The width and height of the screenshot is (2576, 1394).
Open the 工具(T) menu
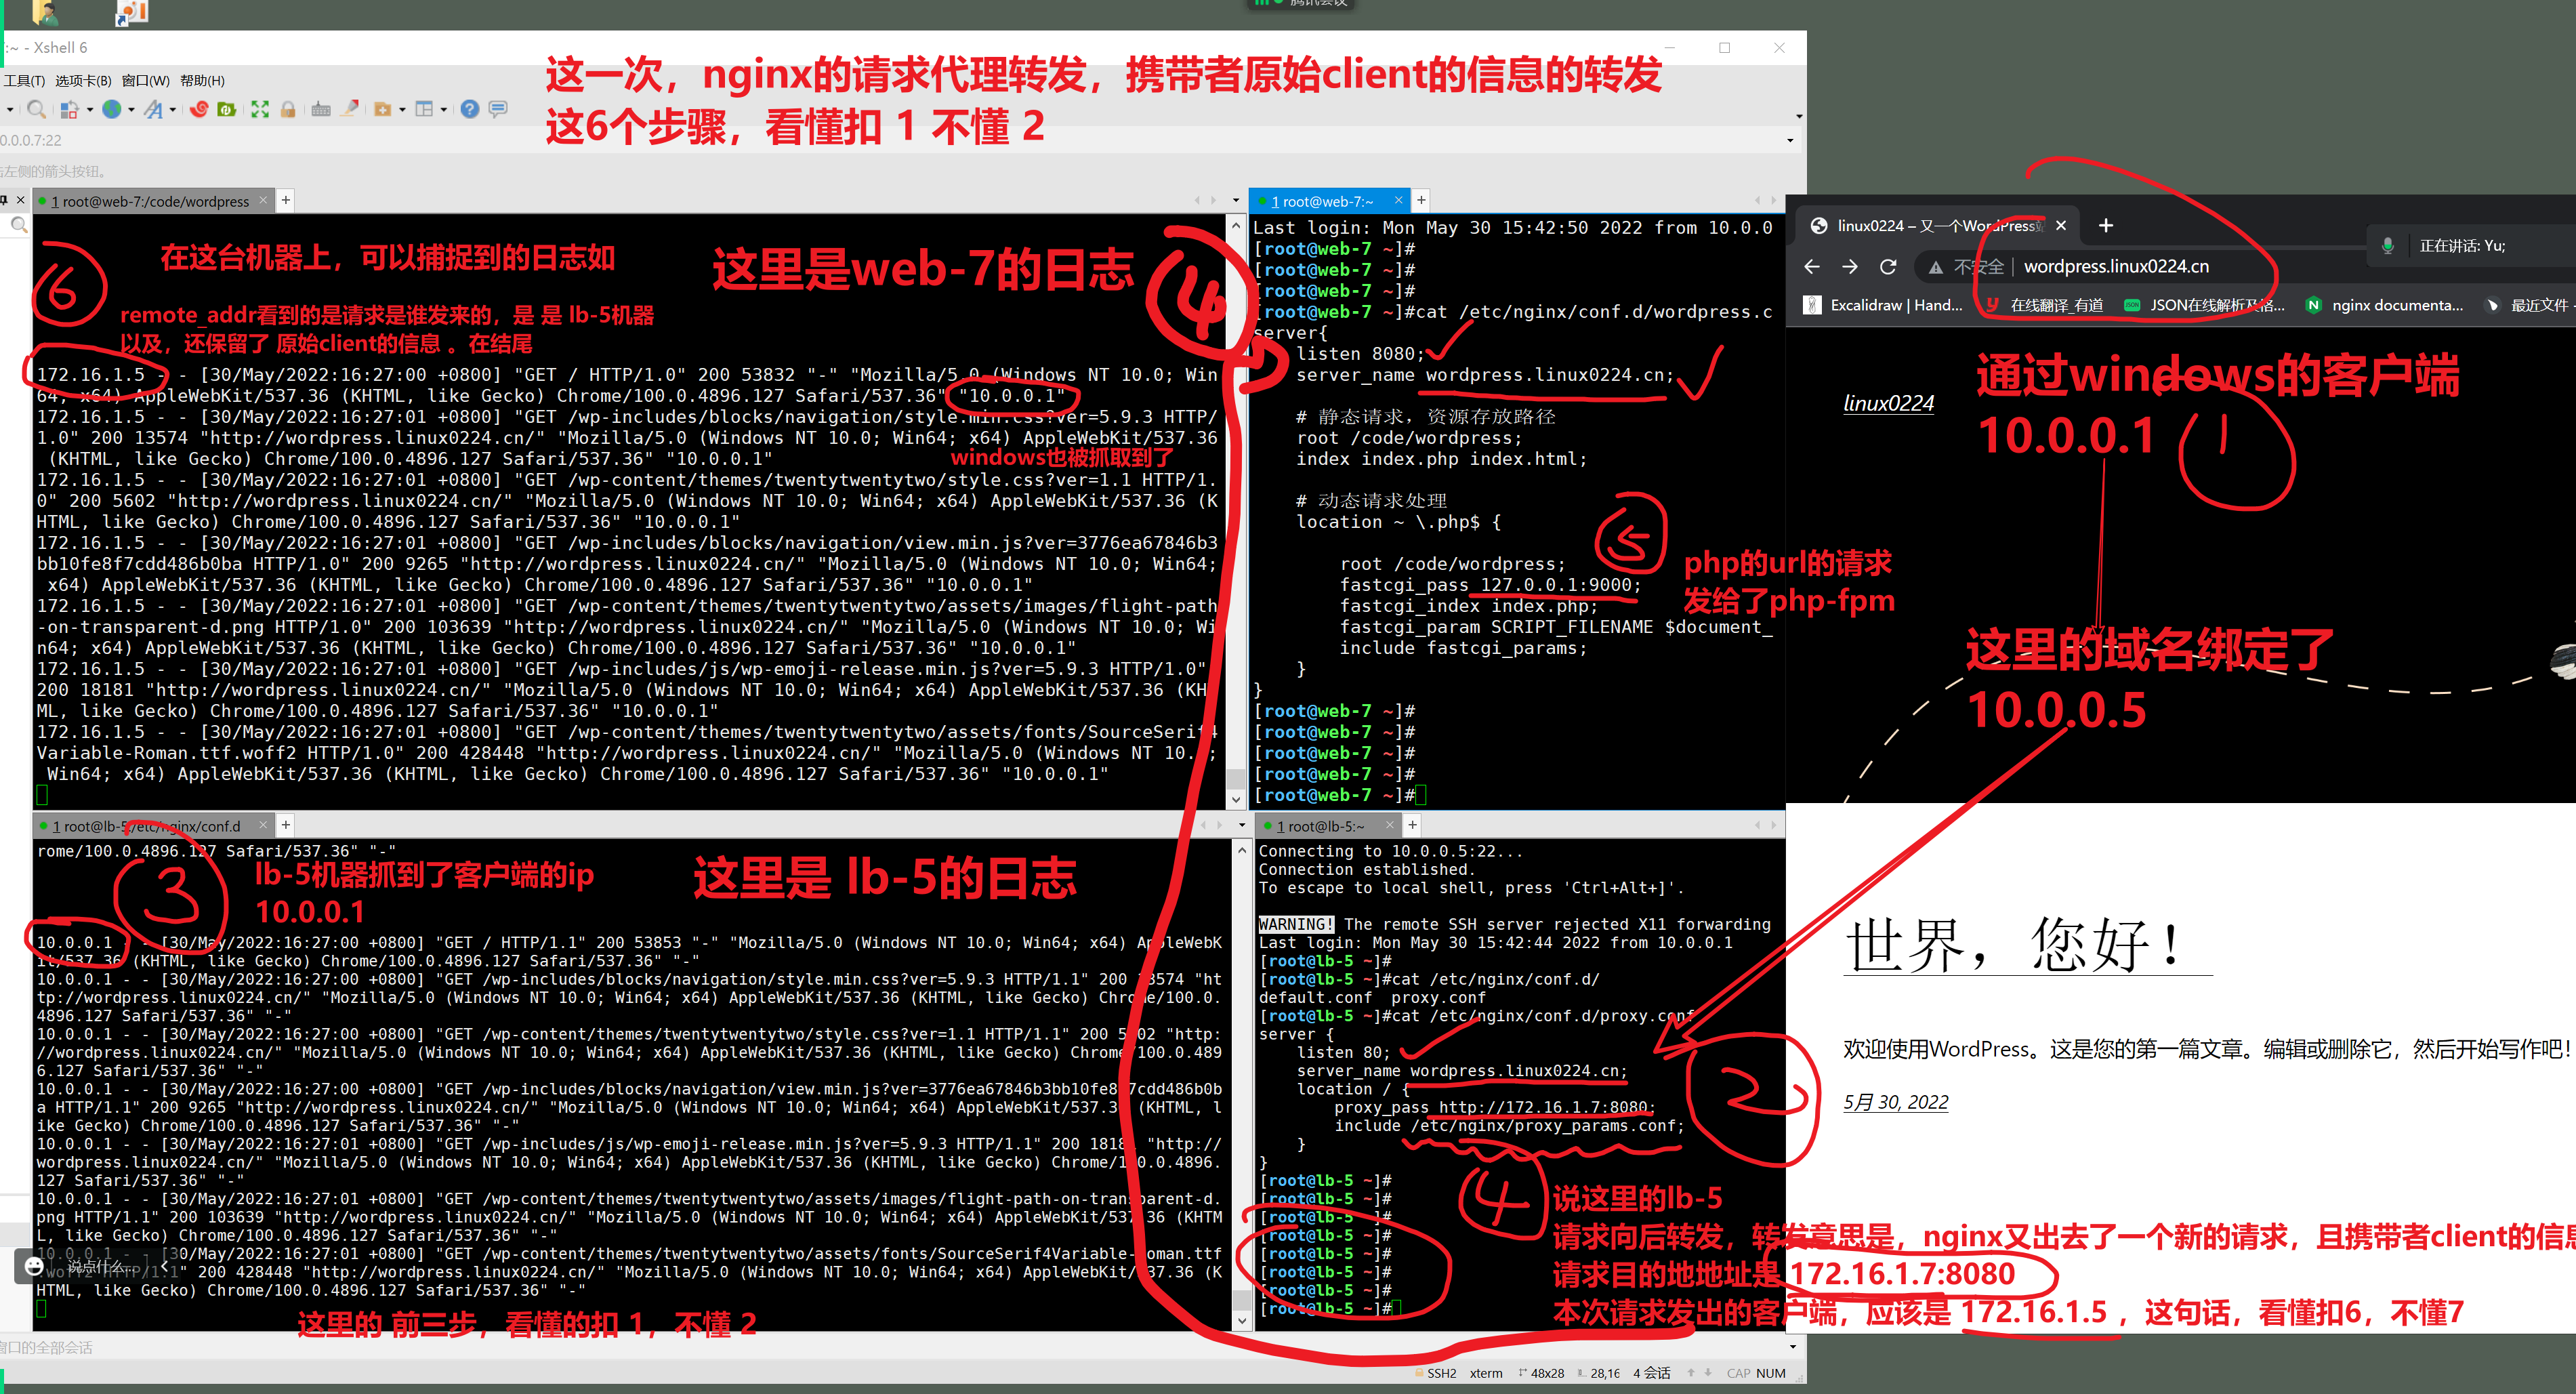coord(24,81)
